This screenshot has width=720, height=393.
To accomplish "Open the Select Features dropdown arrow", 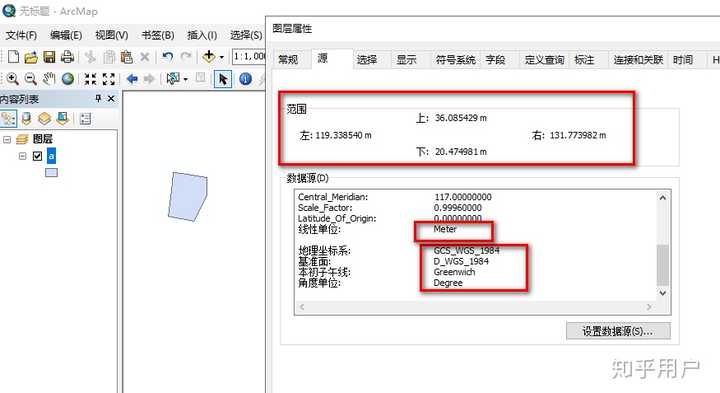I will (x=186, y=79).
